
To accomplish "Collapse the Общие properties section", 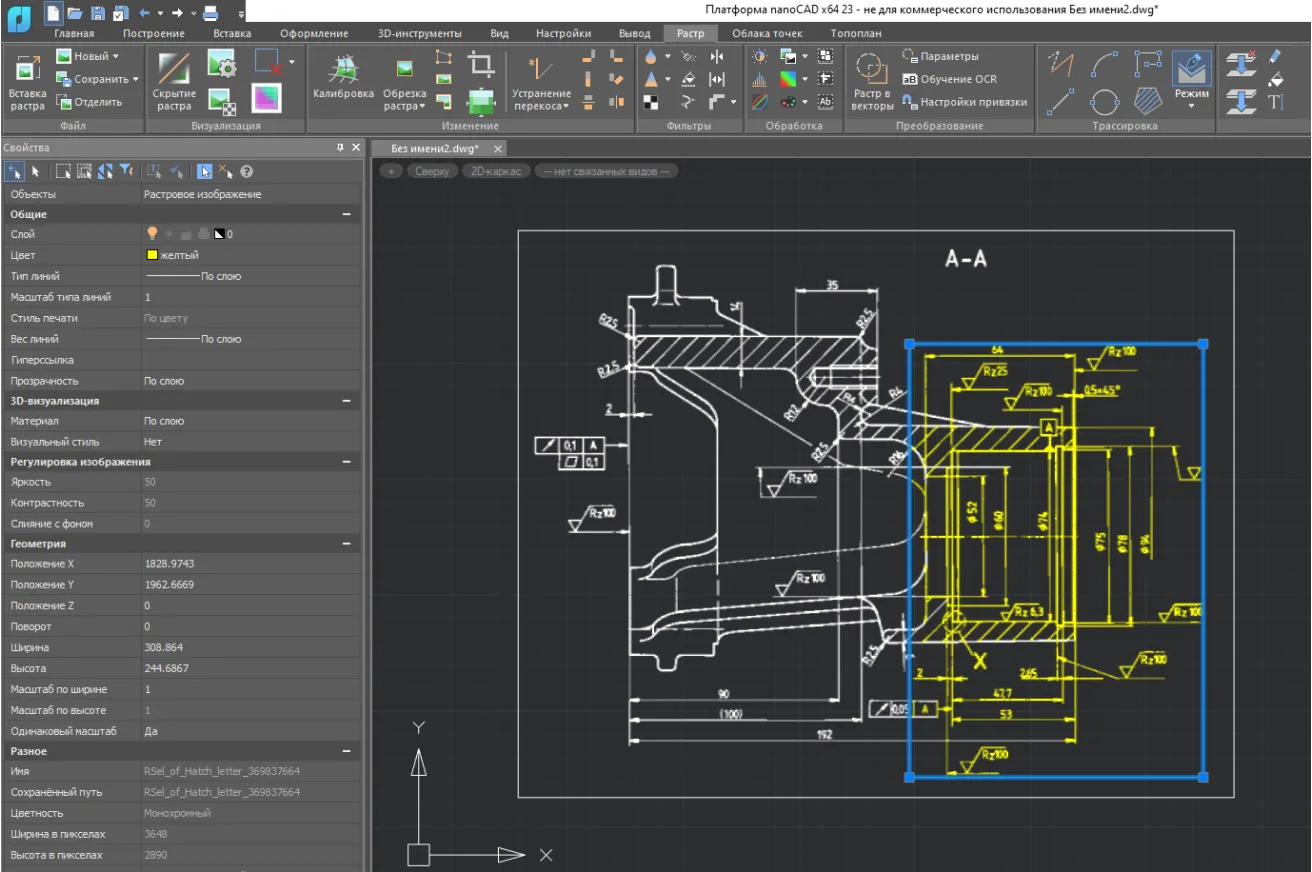I will 346,213.
